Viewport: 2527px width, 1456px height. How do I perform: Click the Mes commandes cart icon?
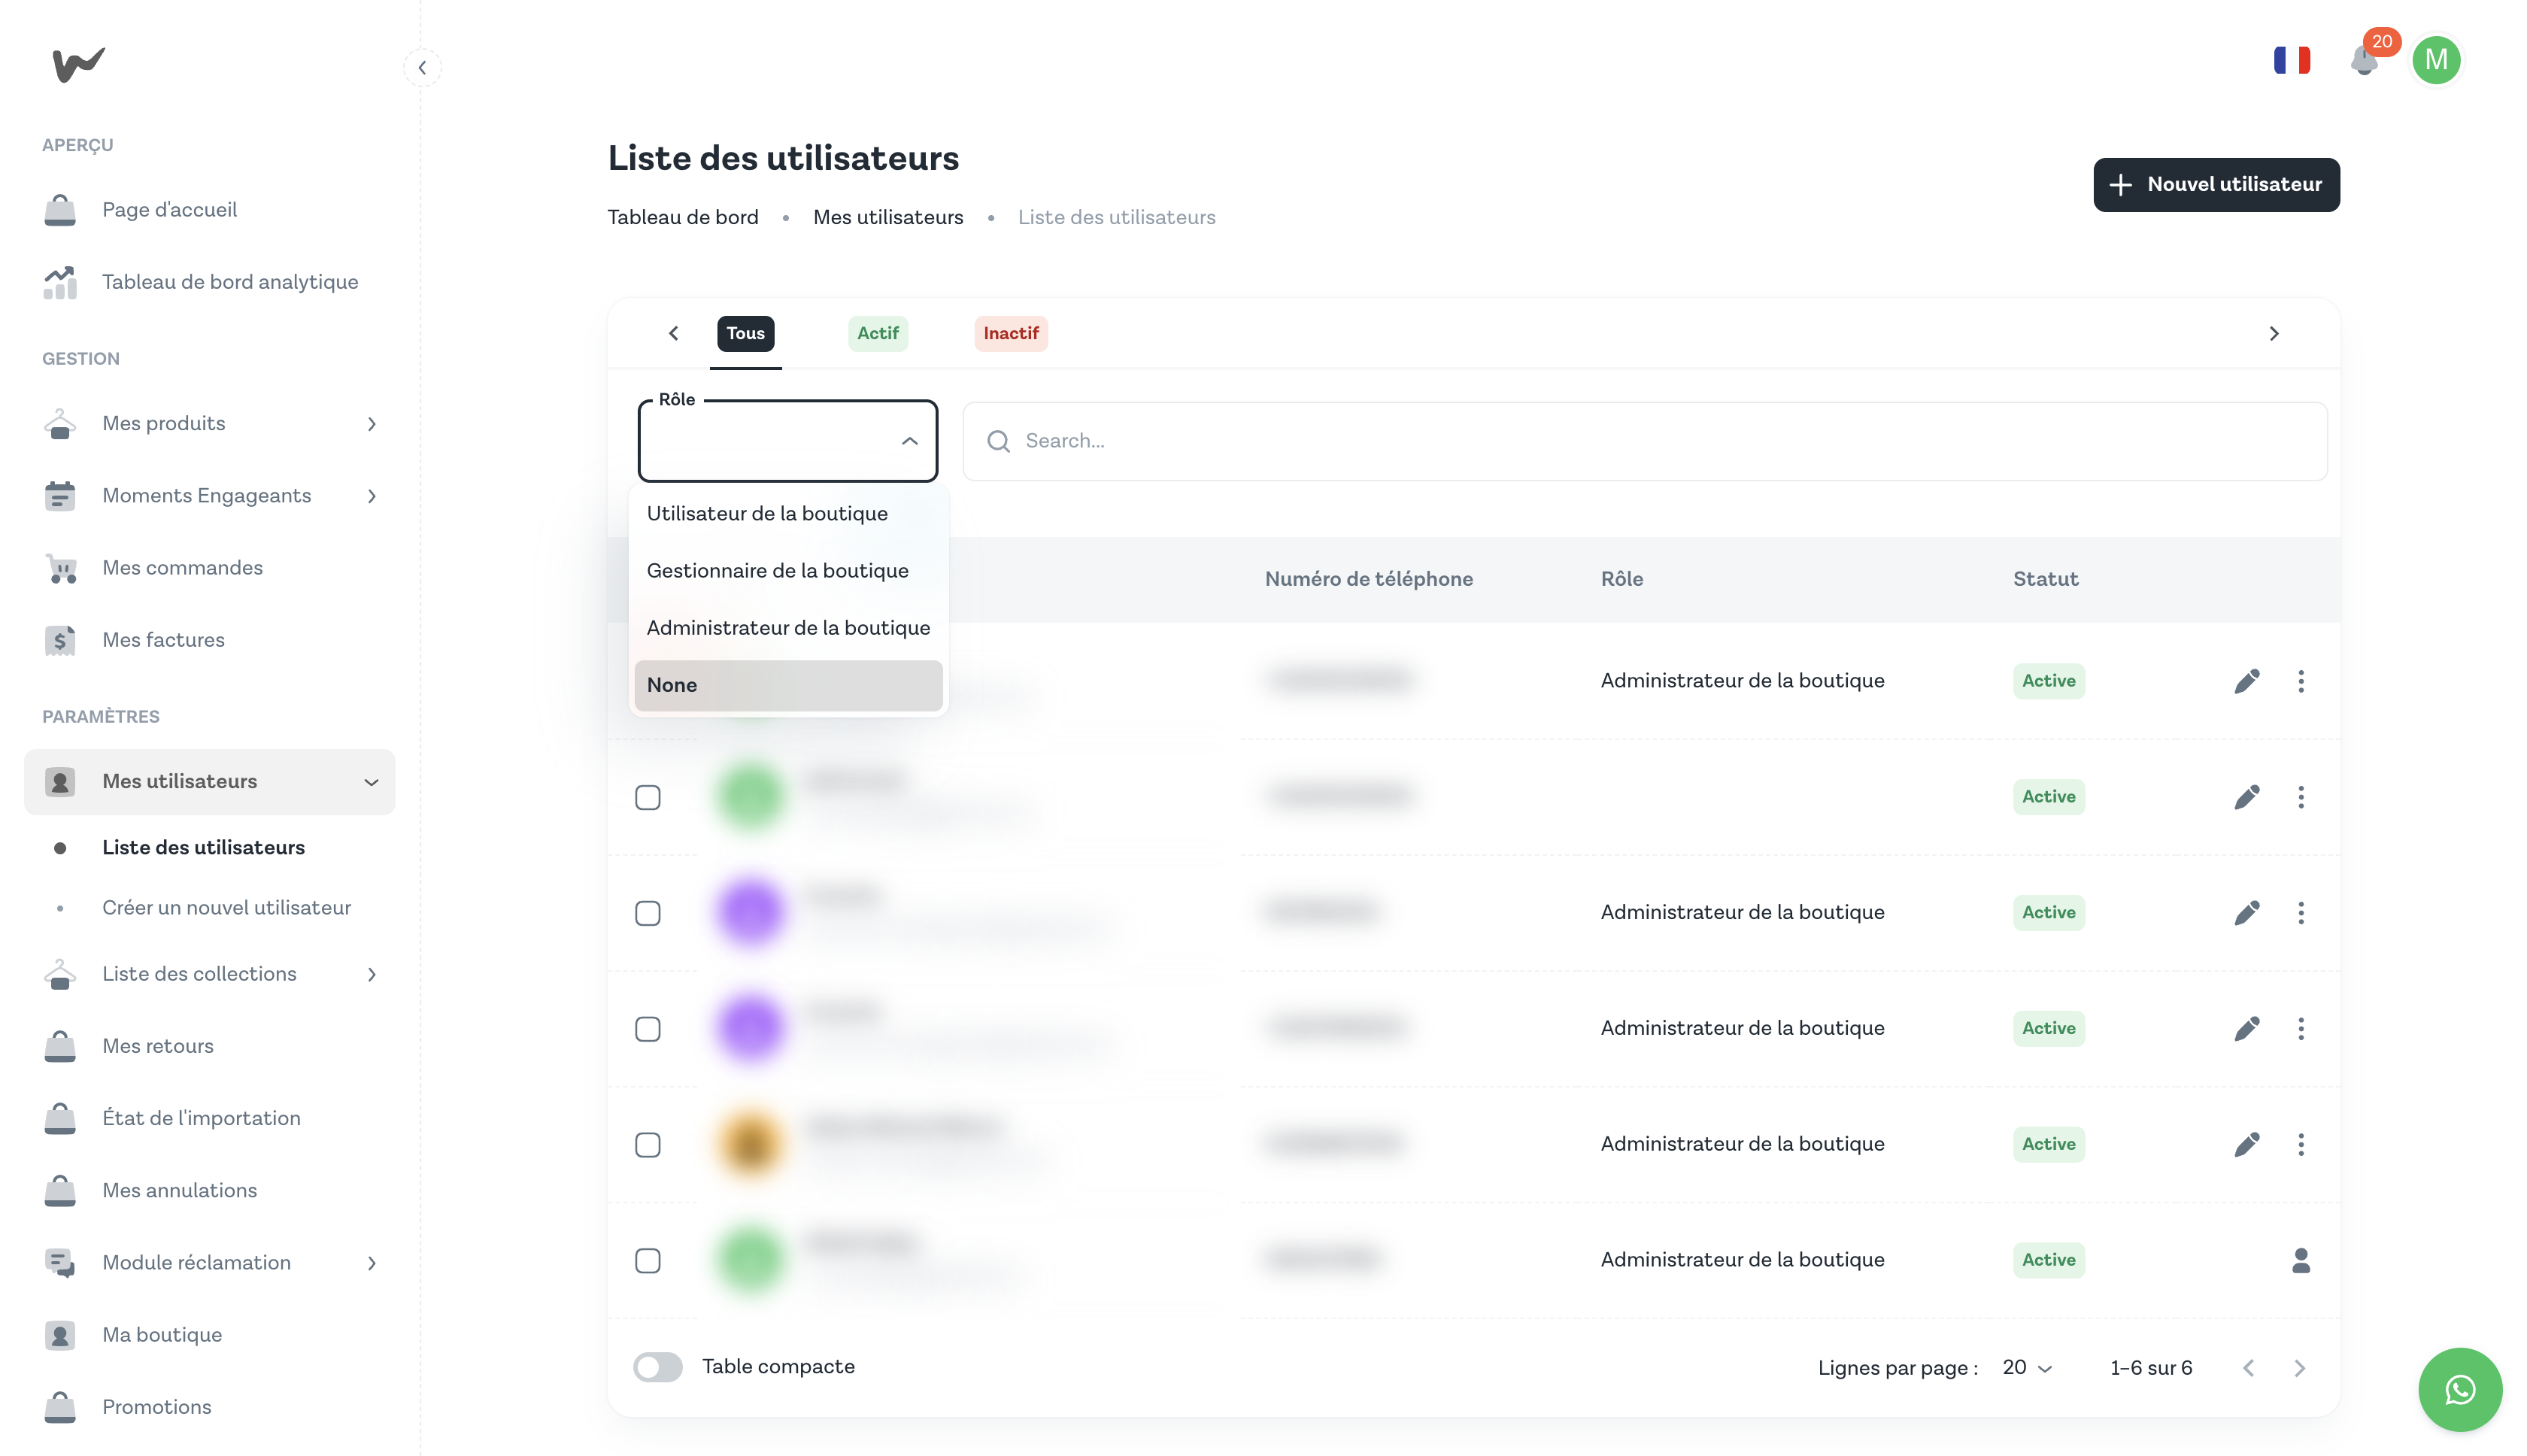61,568
